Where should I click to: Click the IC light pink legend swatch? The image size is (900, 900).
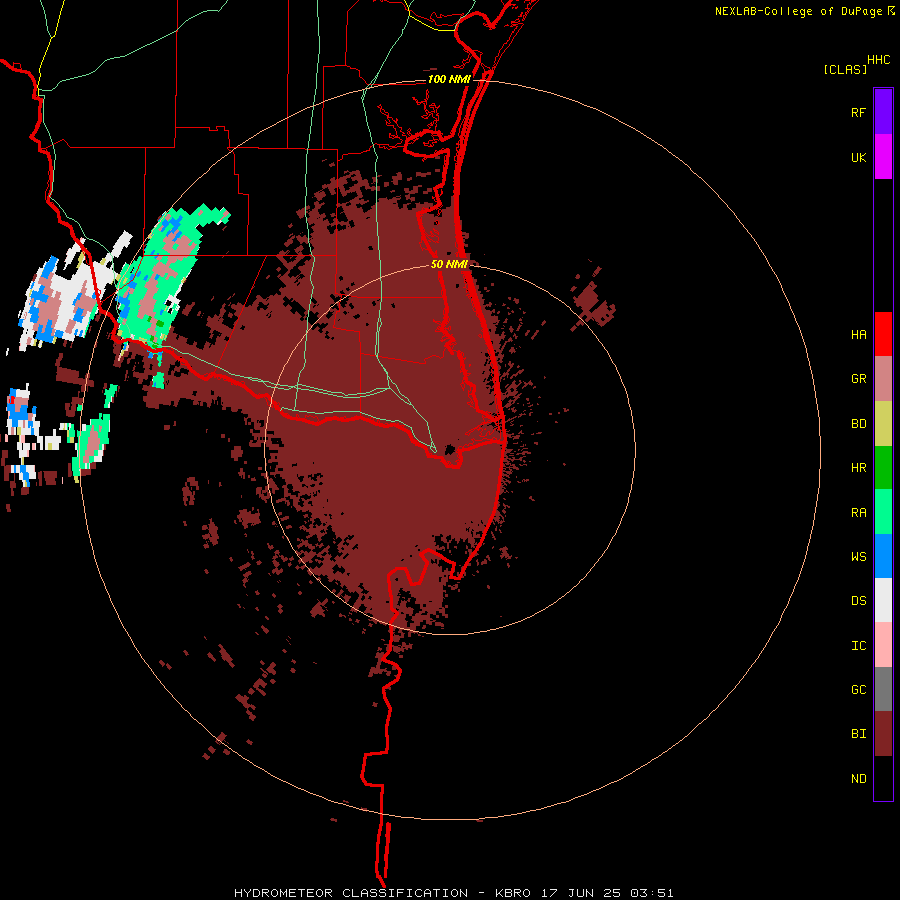[883, 645]
